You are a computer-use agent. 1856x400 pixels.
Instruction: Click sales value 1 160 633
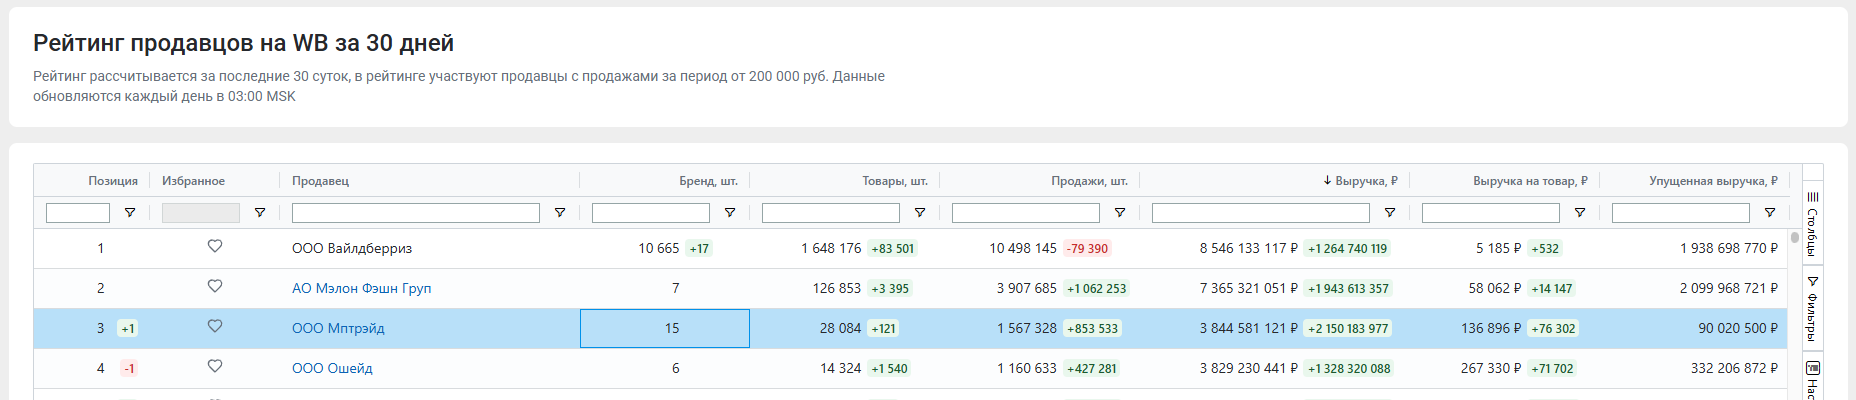pyautogui.click(x=1027, y=368)
